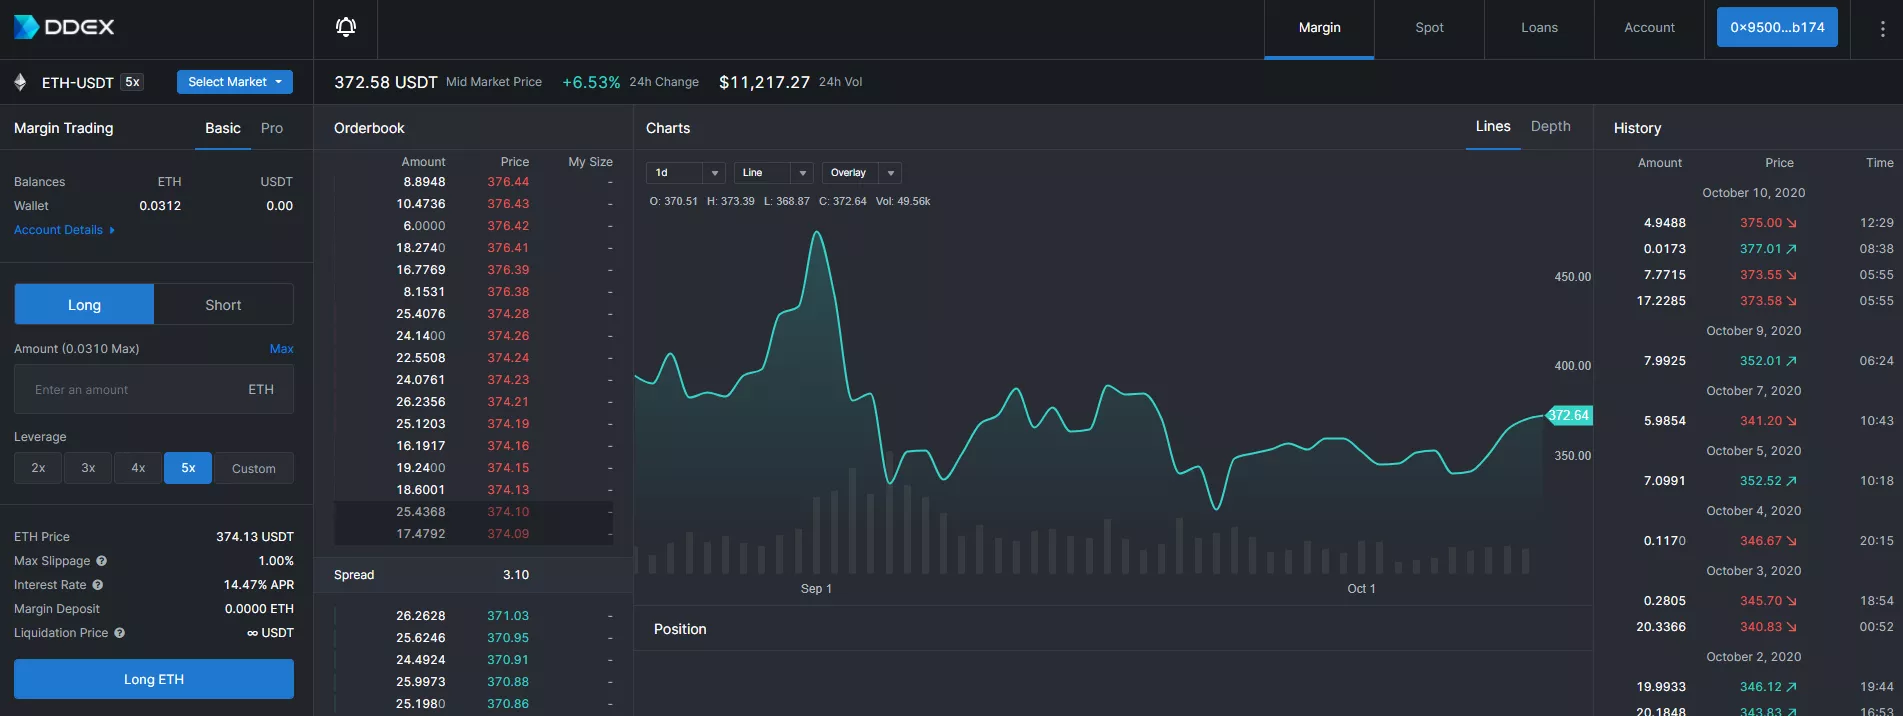
Task: Open the Margin tab
Action: (1319, 28)
